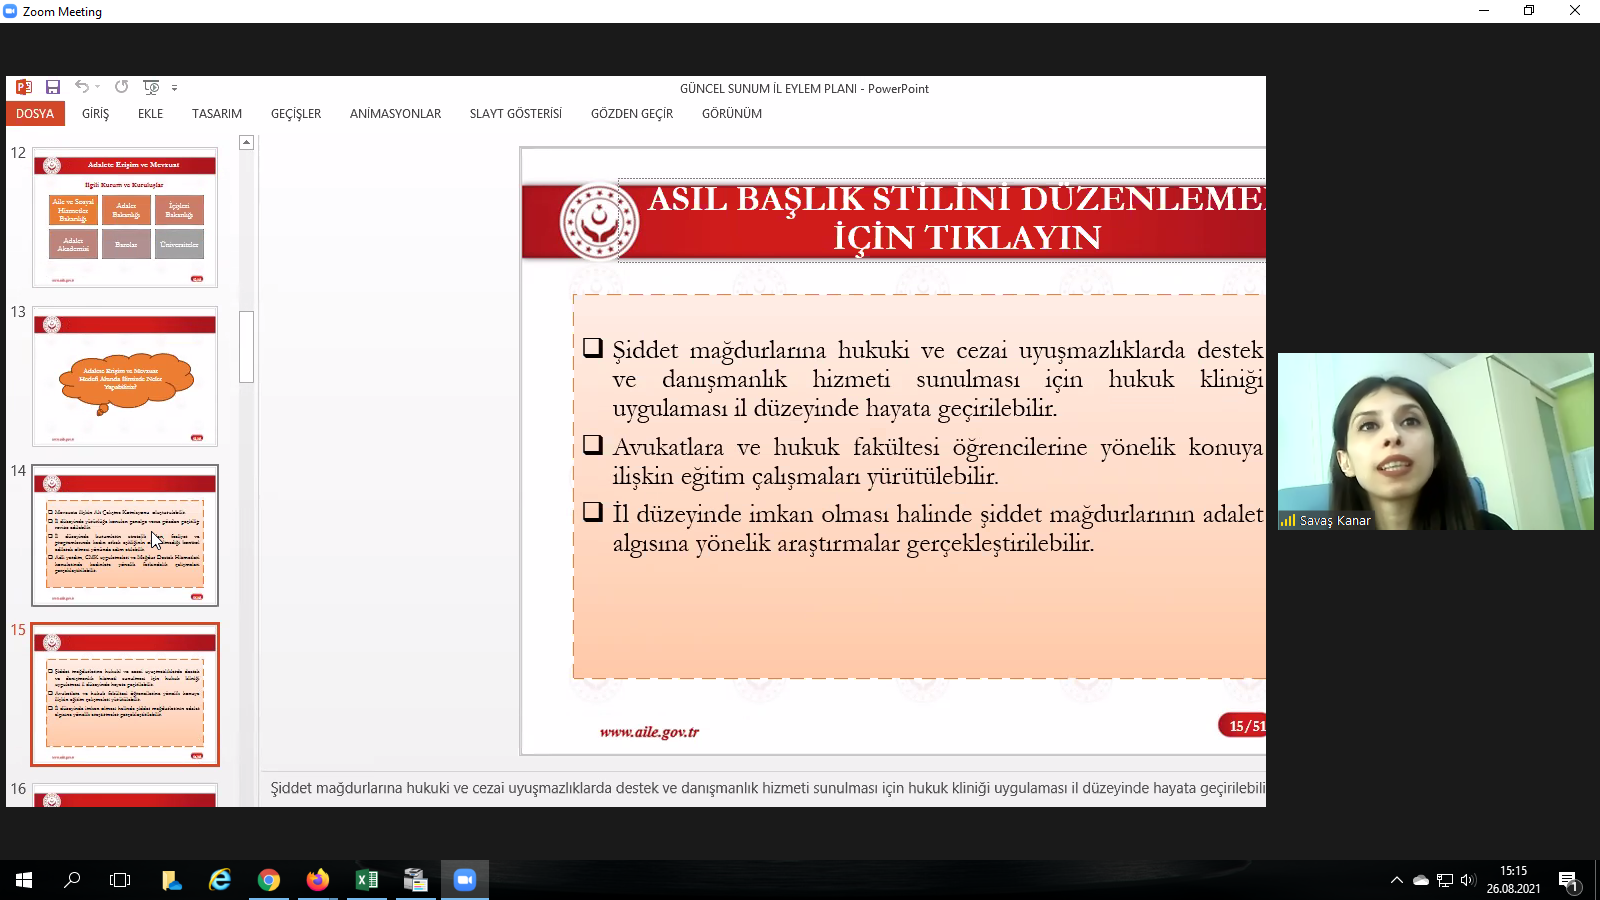Click the ministry logo emblem on the slide
Viewport: 1600px width, 900px height.
598,221
